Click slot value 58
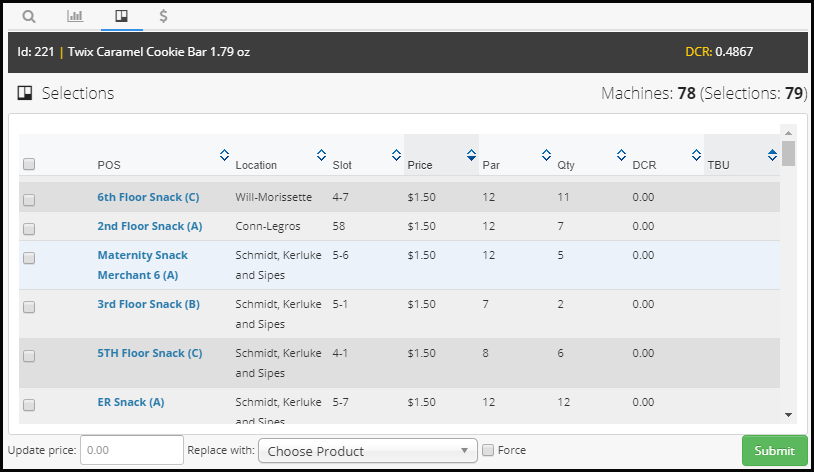The width and height of the screenshot is (814, 472). tap(338, 226)
